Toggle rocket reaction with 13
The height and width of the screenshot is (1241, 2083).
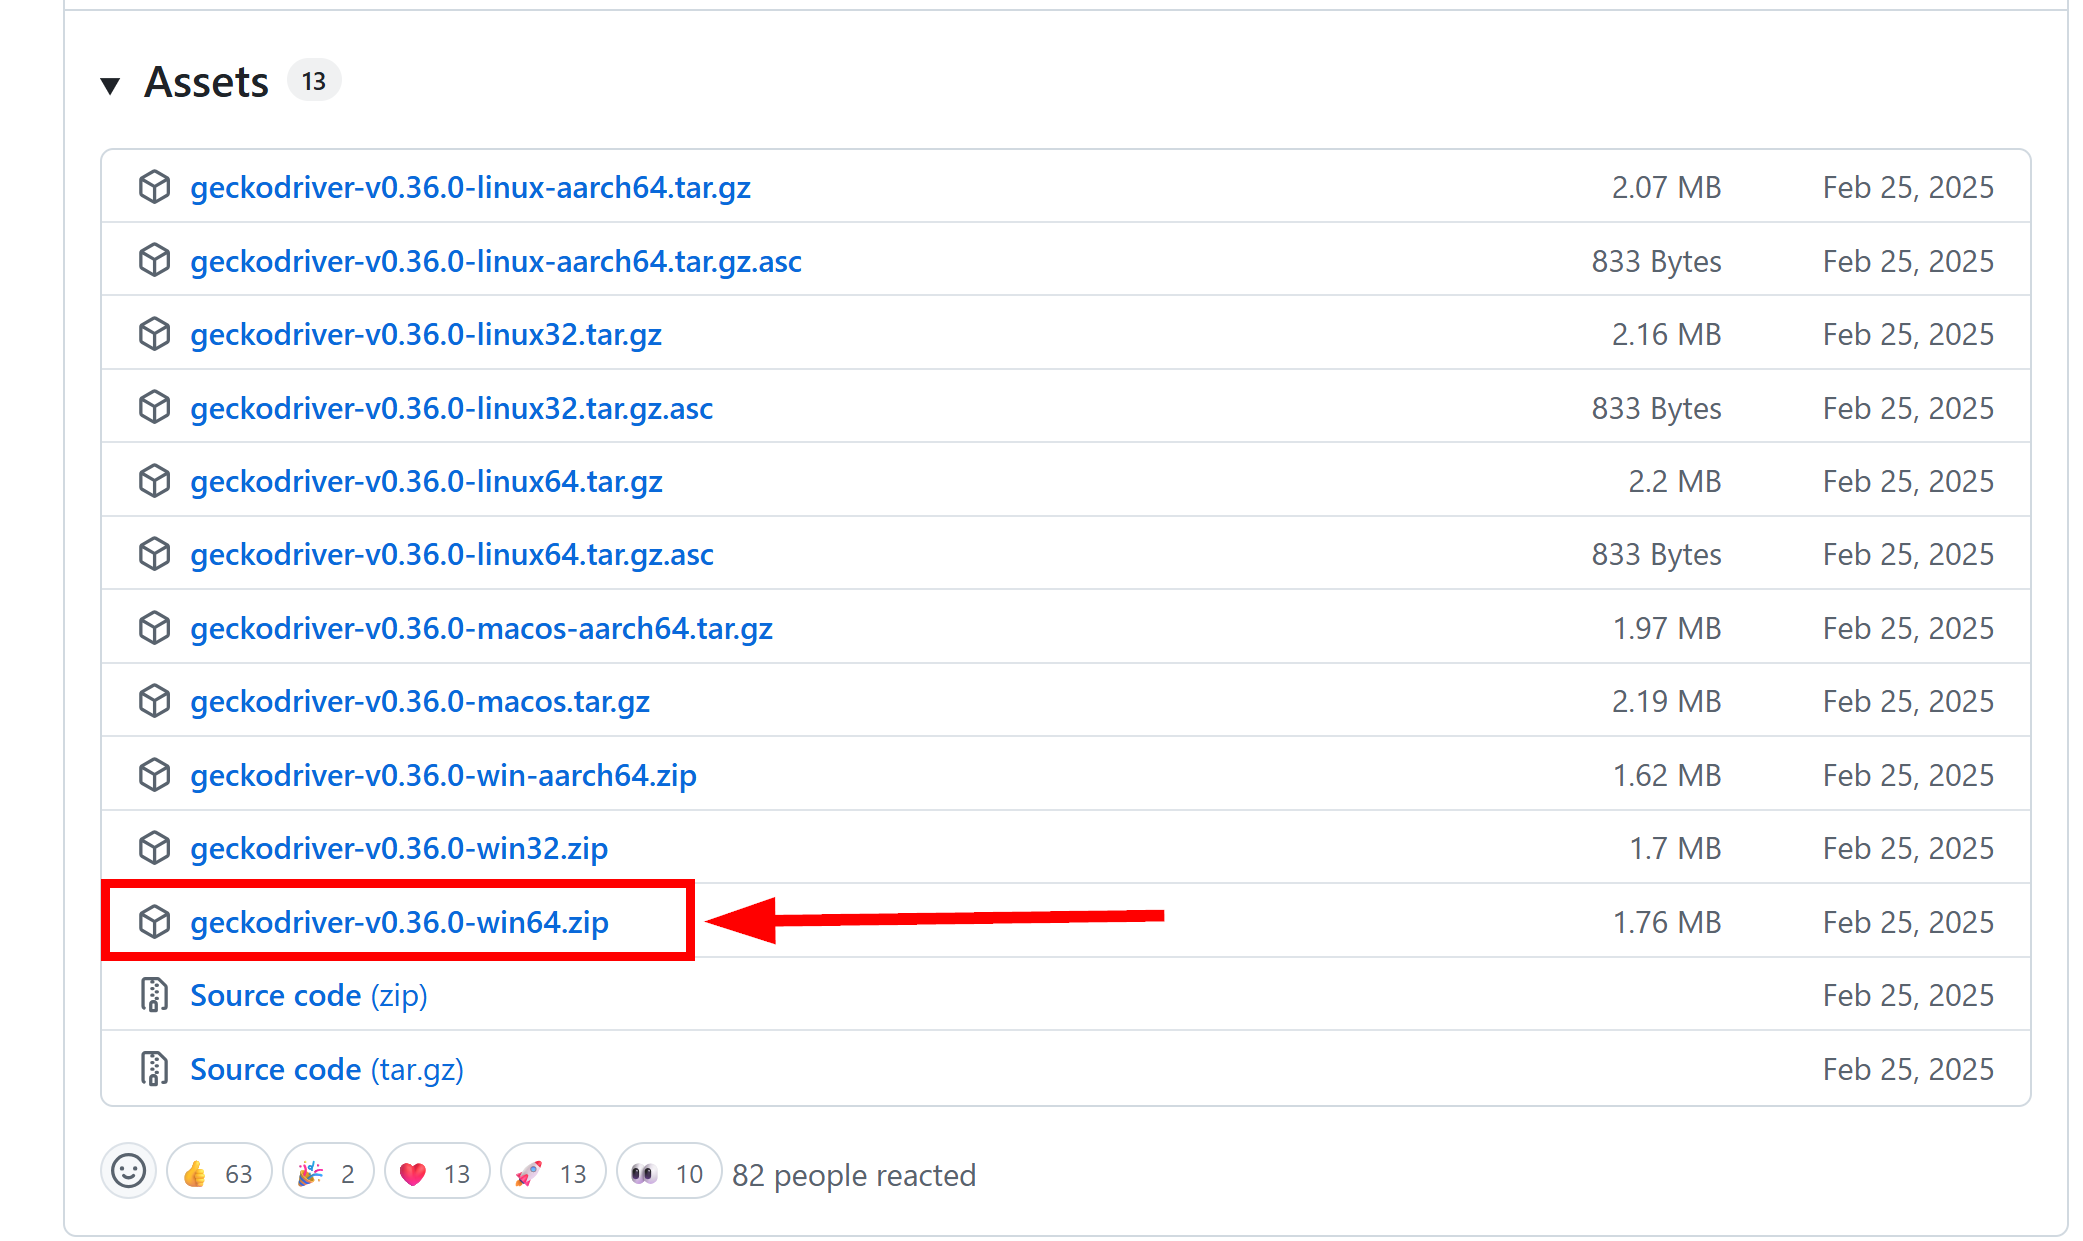(x=553, y=1173)
